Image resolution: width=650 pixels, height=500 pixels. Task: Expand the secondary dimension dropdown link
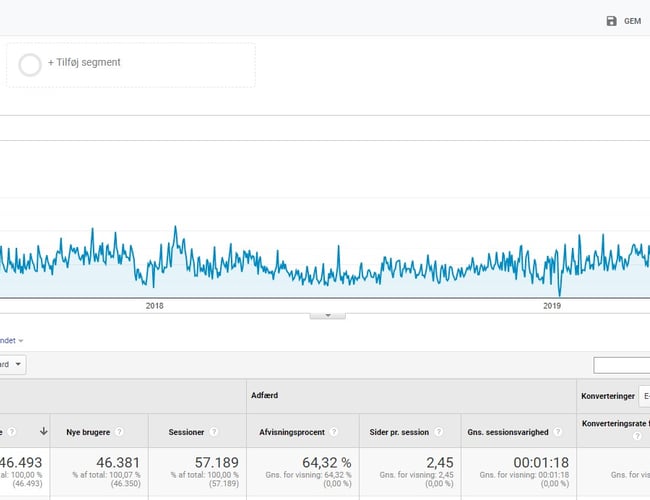[x=12, y=341]
